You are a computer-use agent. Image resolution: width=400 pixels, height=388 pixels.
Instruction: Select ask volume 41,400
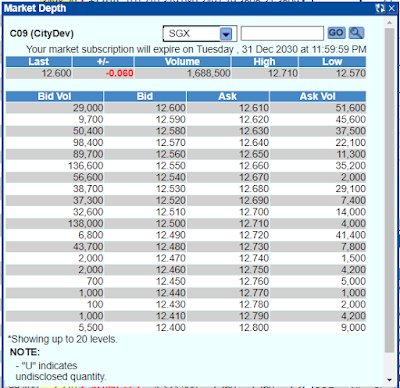coord(351,235)
